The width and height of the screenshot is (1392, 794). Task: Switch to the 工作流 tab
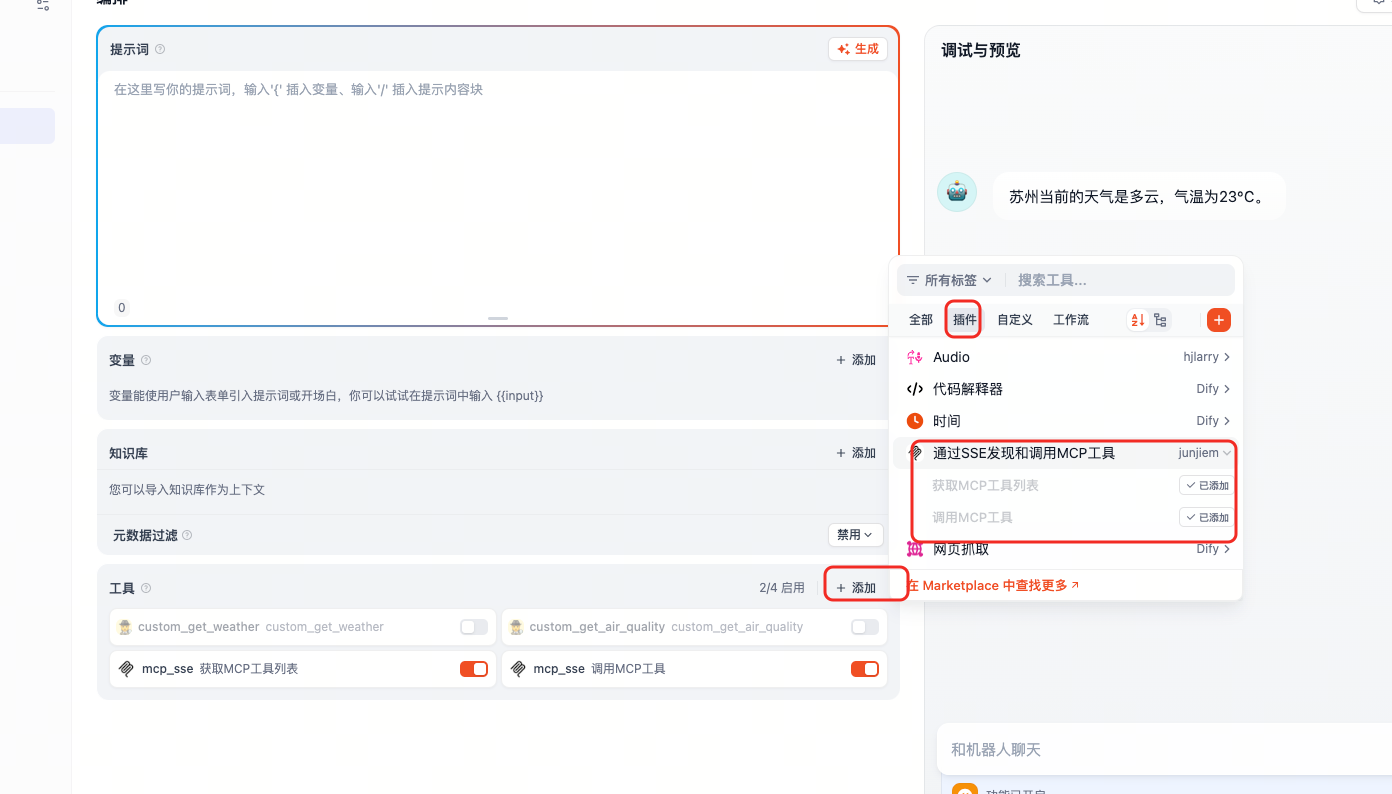click(x=1069, y=319)
